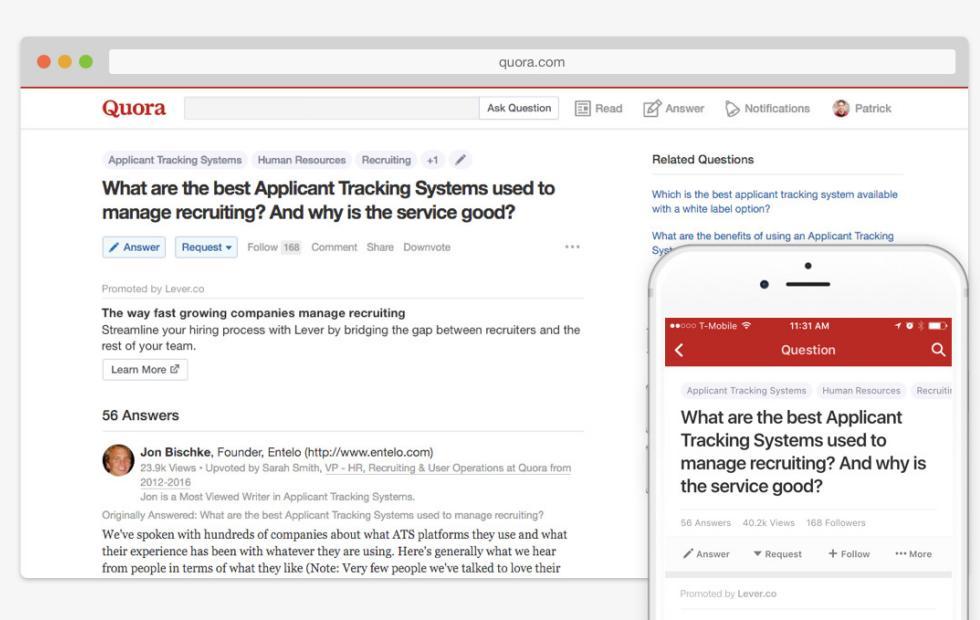This screenshot has height=620, width=980.
Task: Click the '56 Answers' heading
Action: 141,416
